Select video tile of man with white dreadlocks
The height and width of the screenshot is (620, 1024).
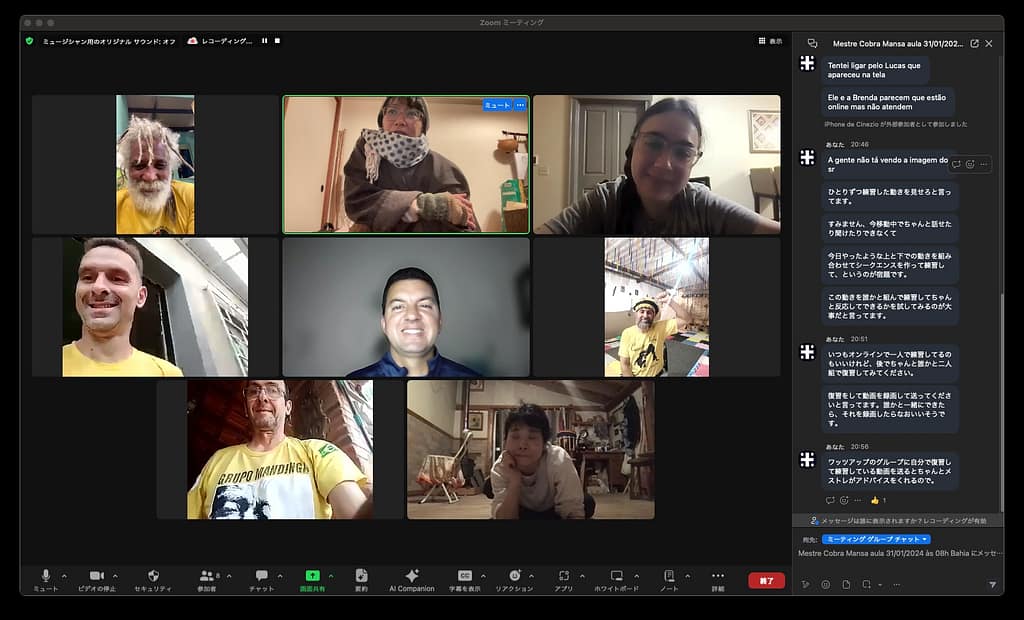[155, 165]
